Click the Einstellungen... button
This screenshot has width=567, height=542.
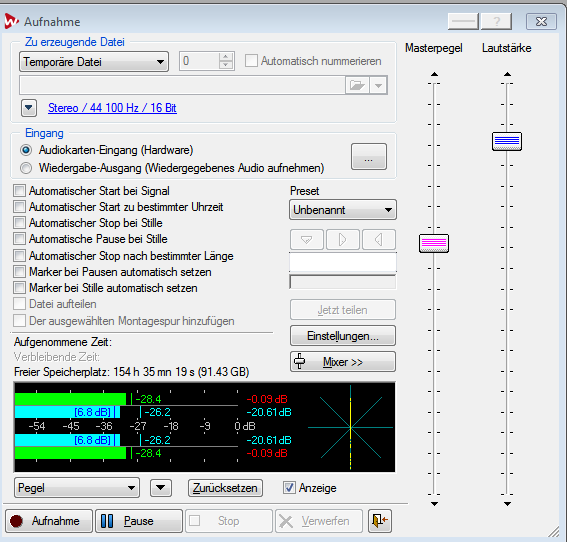342,336
